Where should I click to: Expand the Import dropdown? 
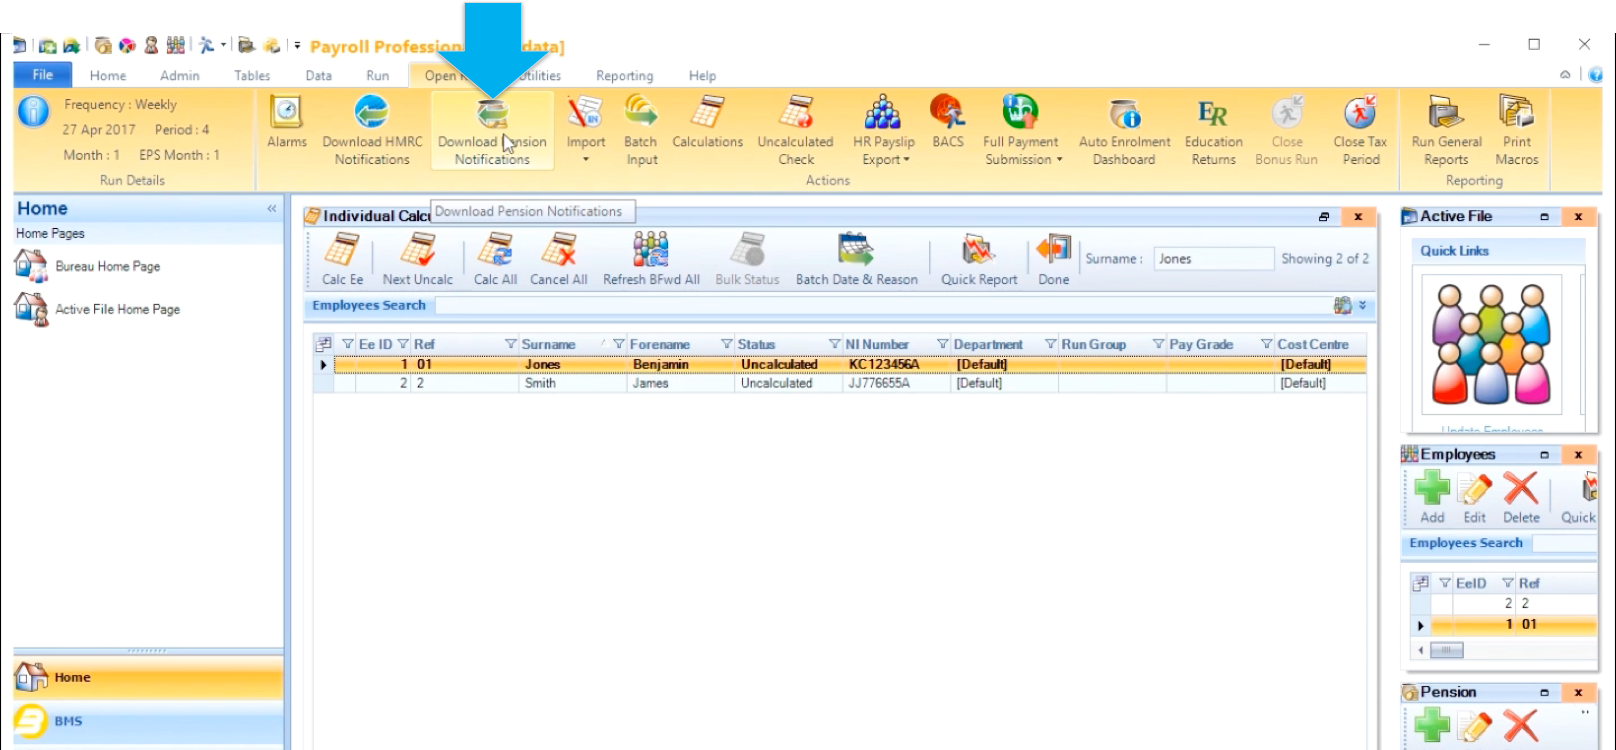pyautogui.click(x=586, y=159)
